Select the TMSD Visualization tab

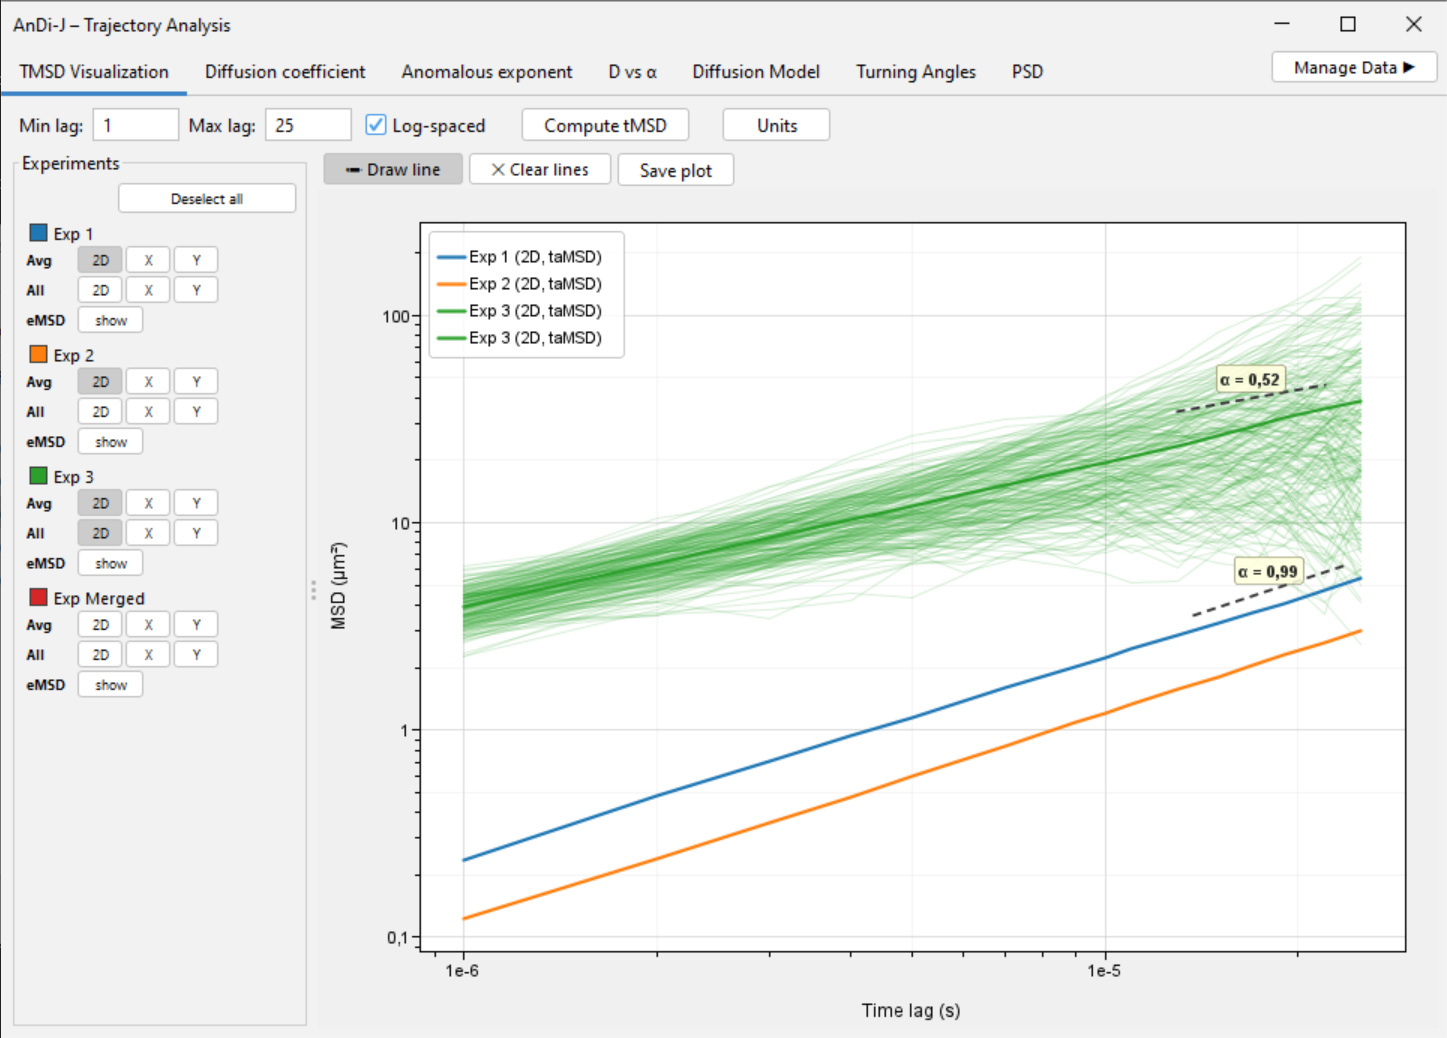point(94,71)
